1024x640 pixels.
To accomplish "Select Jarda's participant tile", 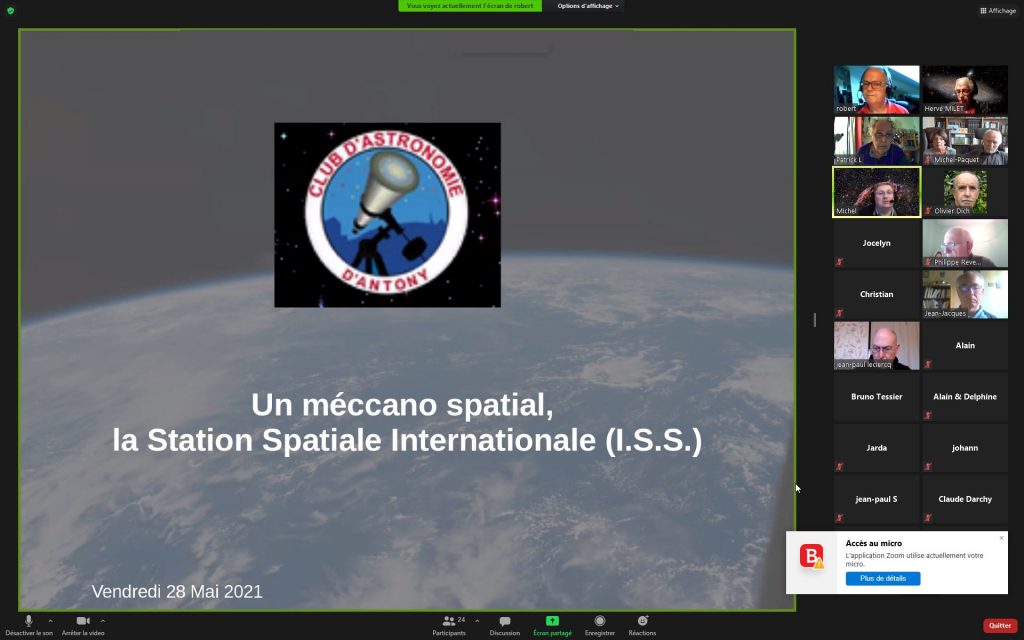I will click(876, 448).
